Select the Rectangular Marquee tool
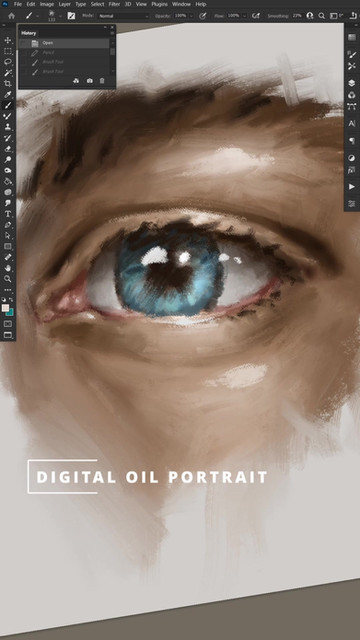Screen dimensions: 360x640 point(7,51)
